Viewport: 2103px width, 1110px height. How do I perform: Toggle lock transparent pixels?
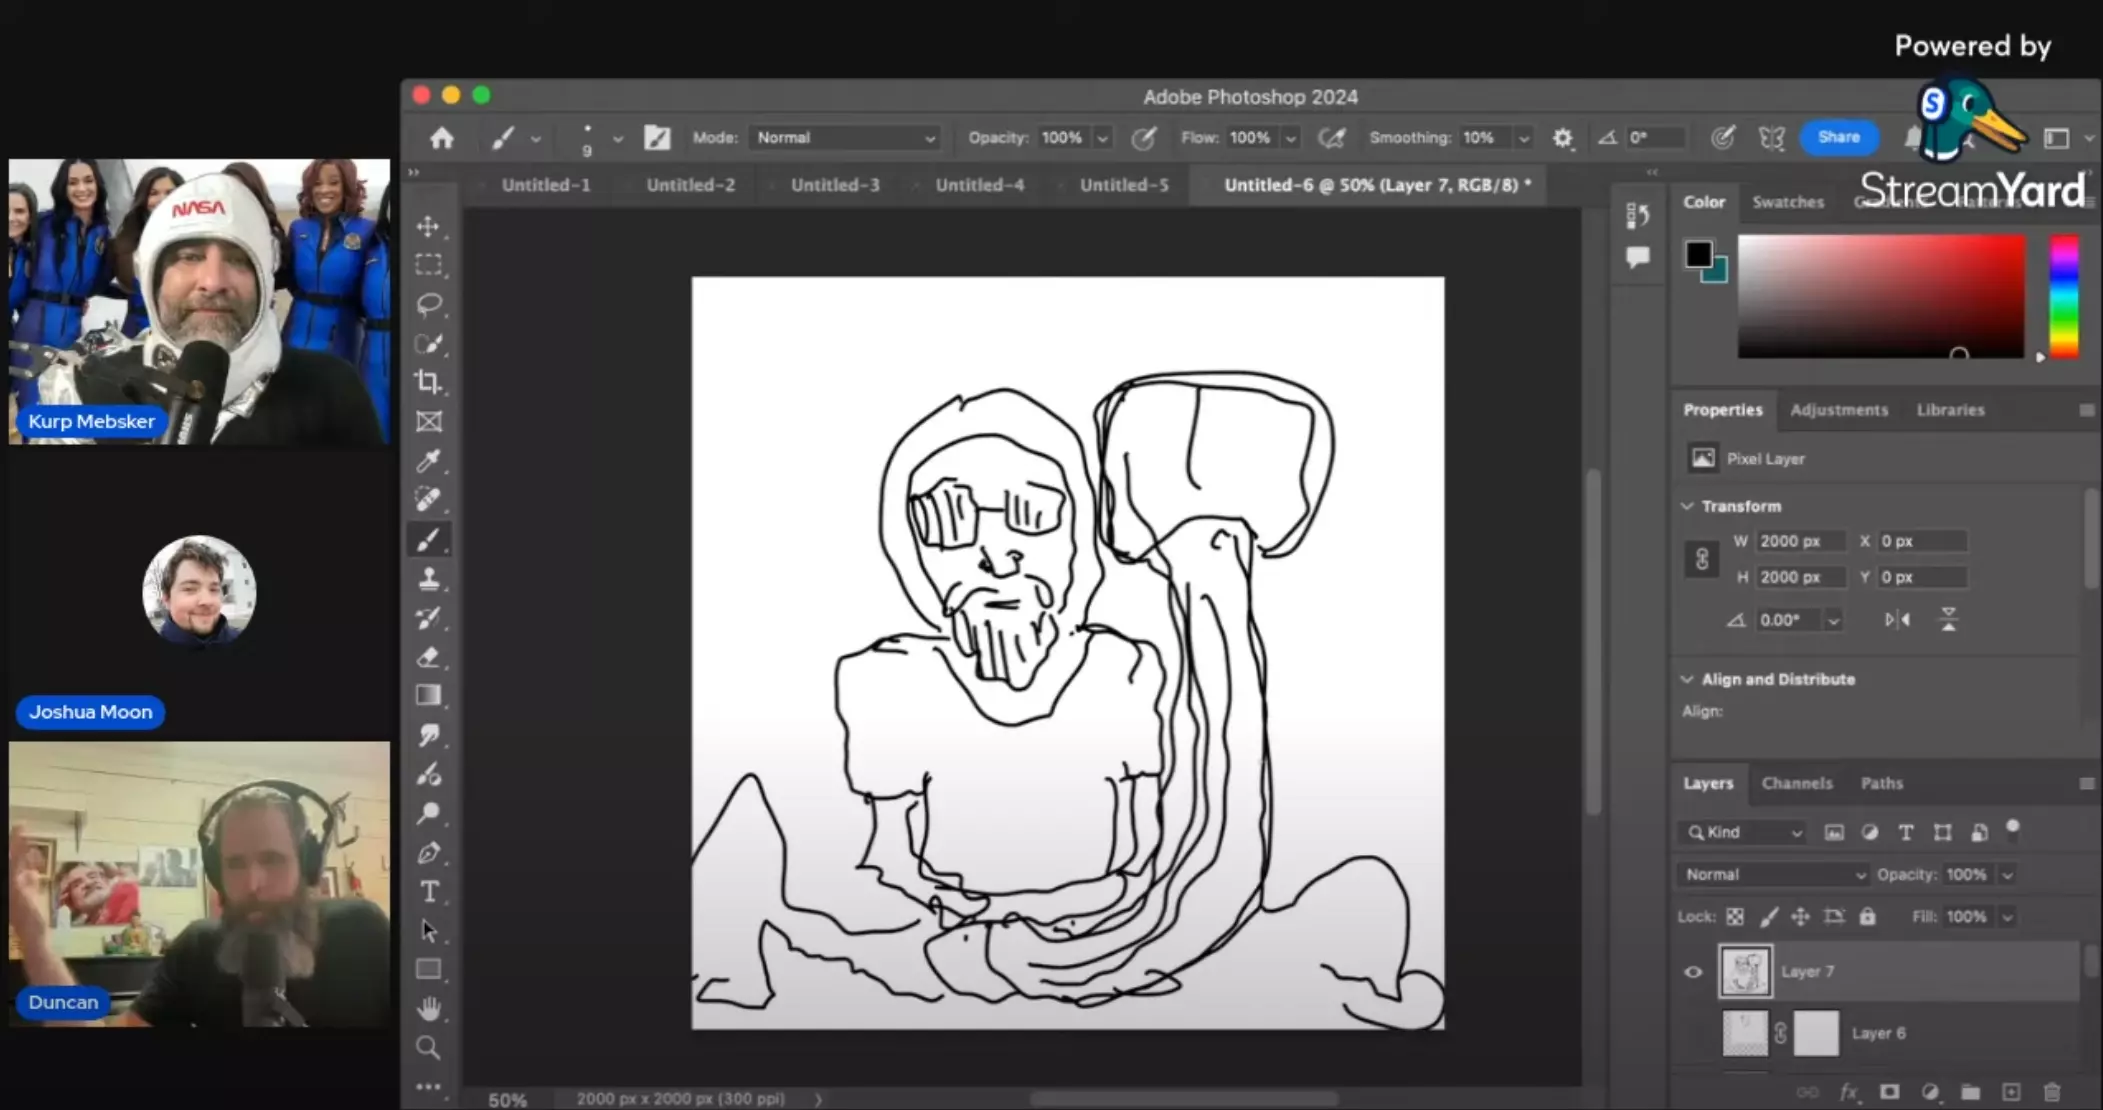coord(1735,917)
